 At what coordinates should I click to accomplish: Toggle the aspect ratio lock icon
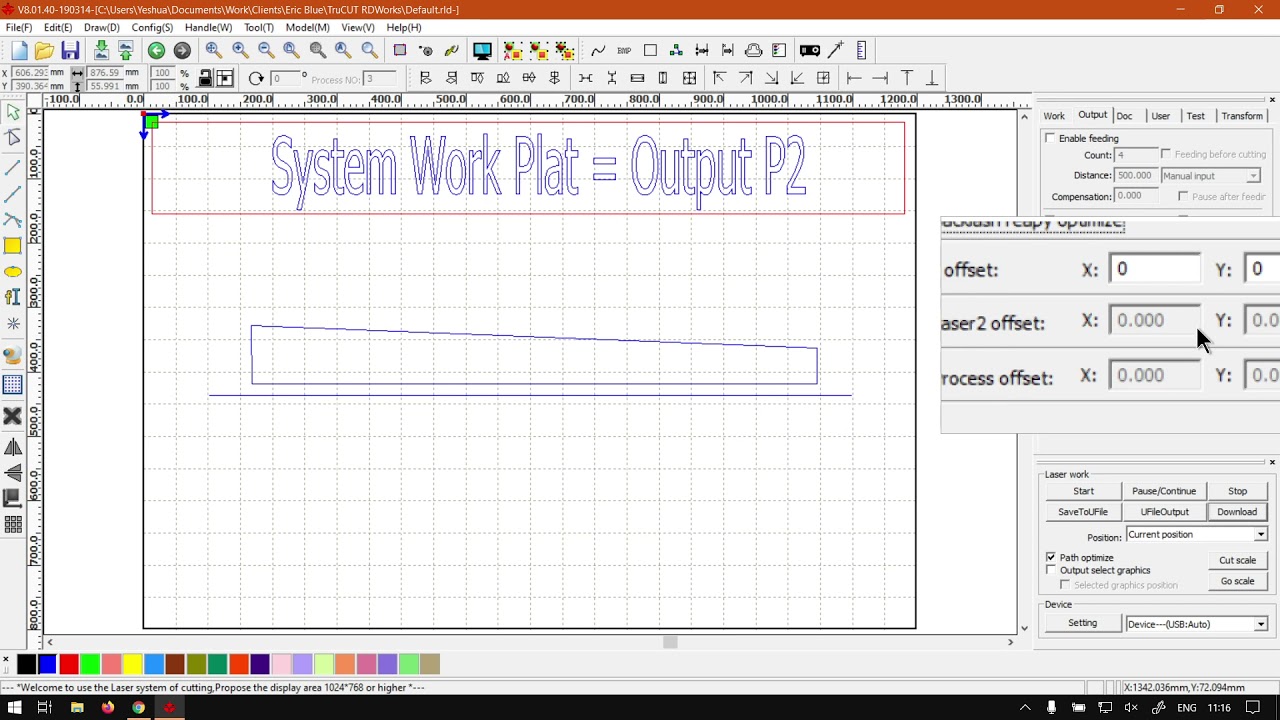tap(205, 79)
